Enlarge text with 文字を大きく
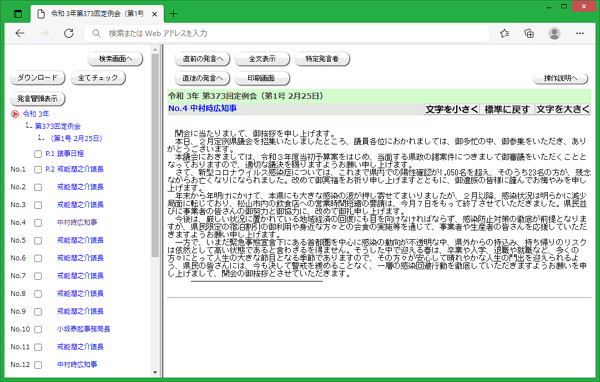Screen dimensions: 600x382 pos(563,109)
